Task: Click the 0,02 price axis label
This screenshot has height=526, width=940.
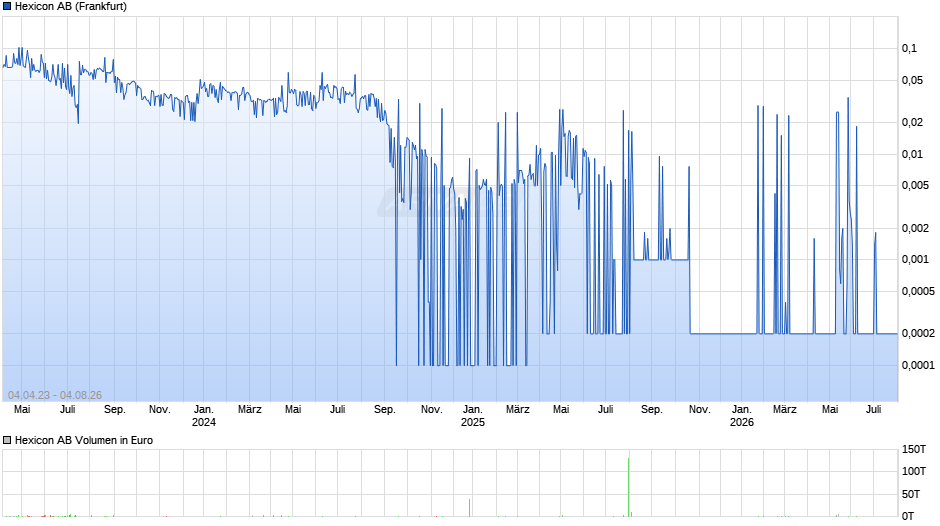Action: (912, 122)
